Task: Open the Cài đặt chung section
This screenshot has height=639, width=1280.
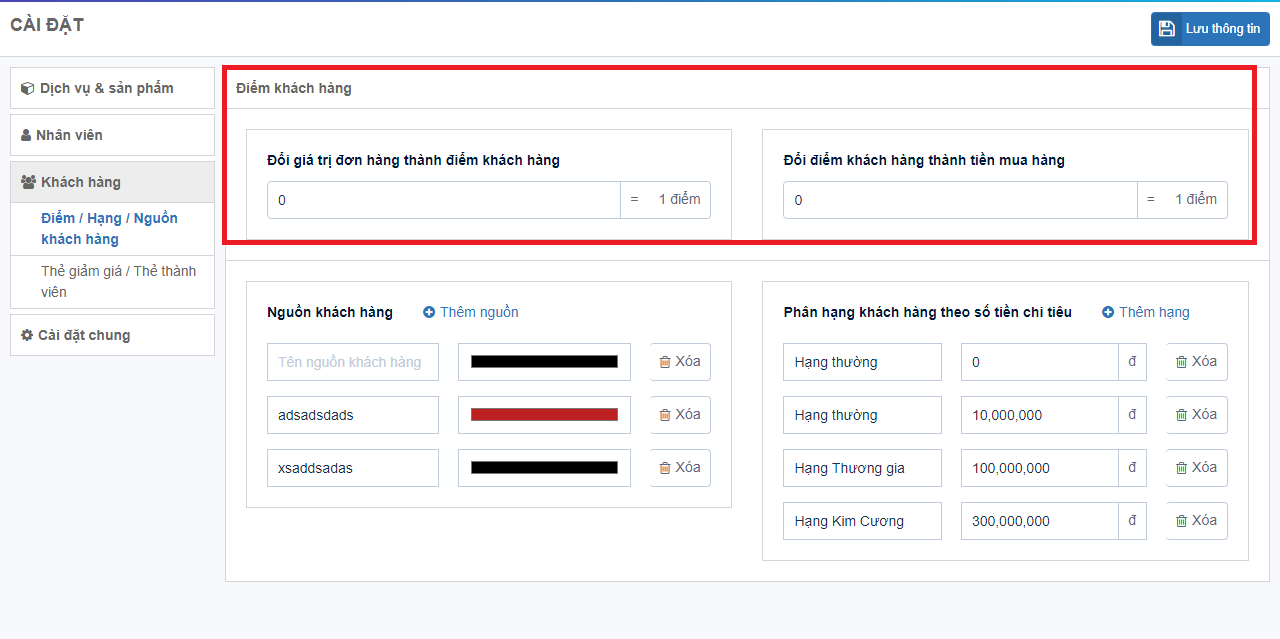Action: (x=112, y=335)
